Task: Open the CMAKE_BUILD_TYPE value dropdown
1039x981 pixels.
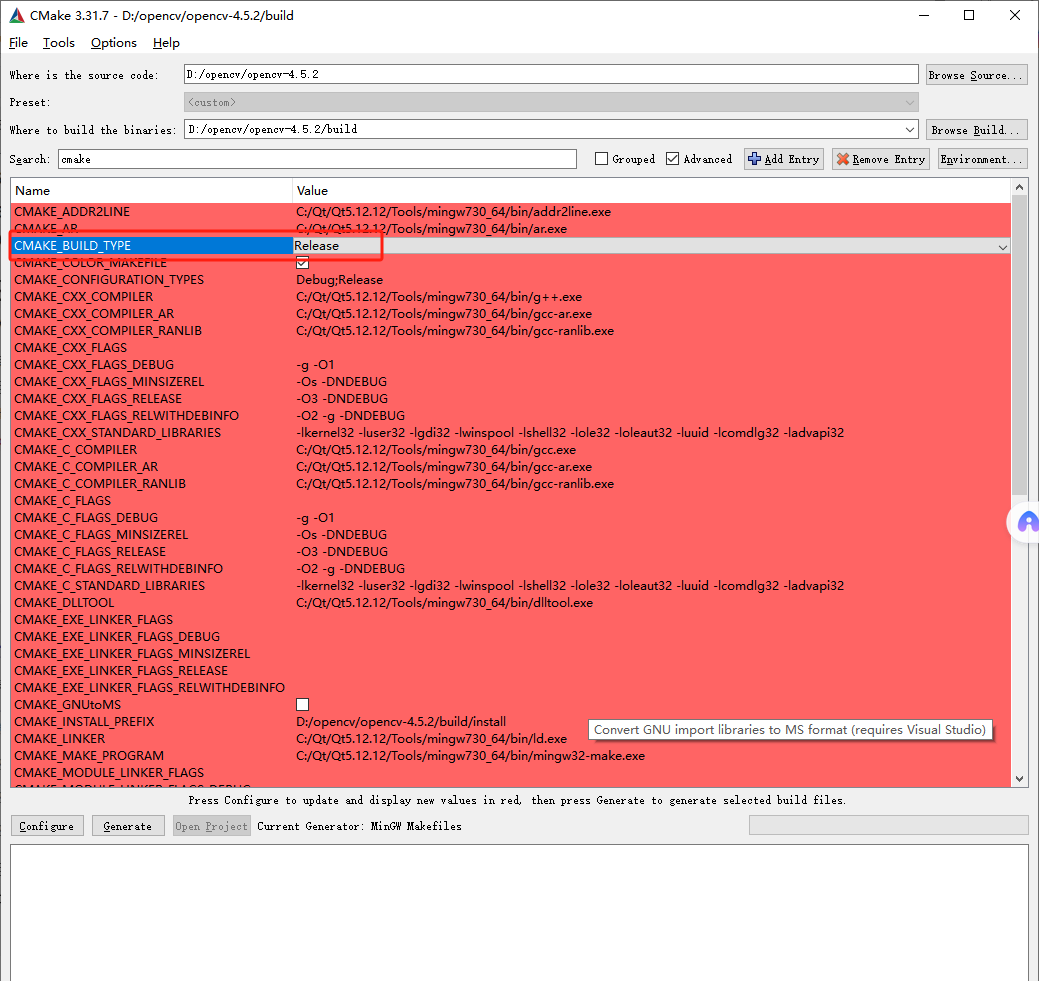Action: tap(1003, 247)
